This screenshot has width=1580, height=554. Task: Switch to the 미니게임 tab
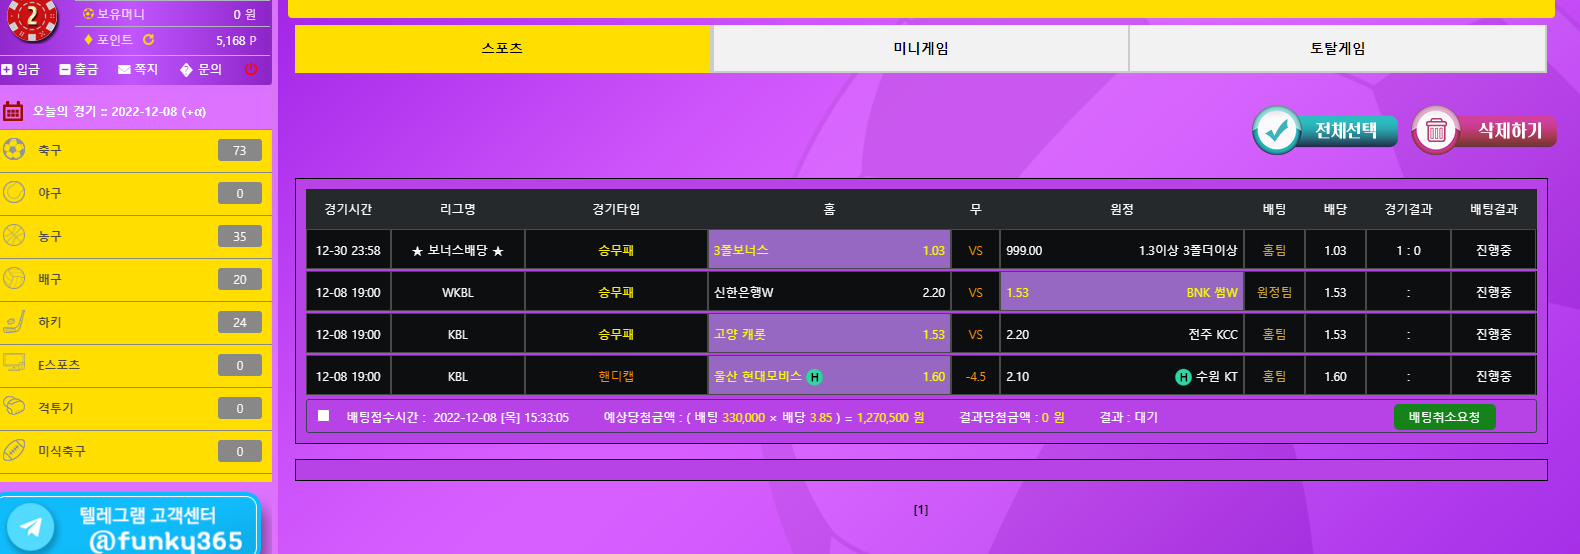[920, 48]
